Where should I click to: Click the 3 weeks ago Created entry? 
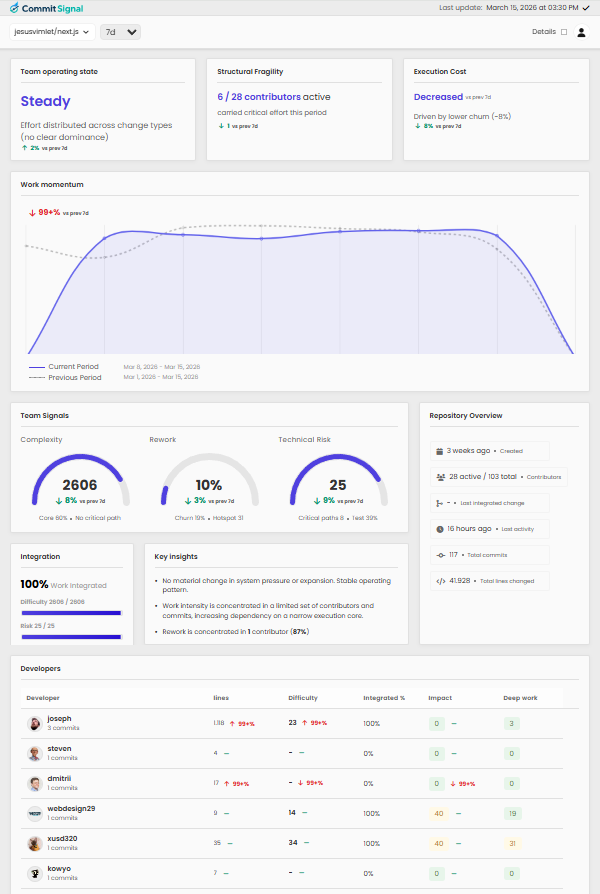pyautogui.click(x=490, y=451)
